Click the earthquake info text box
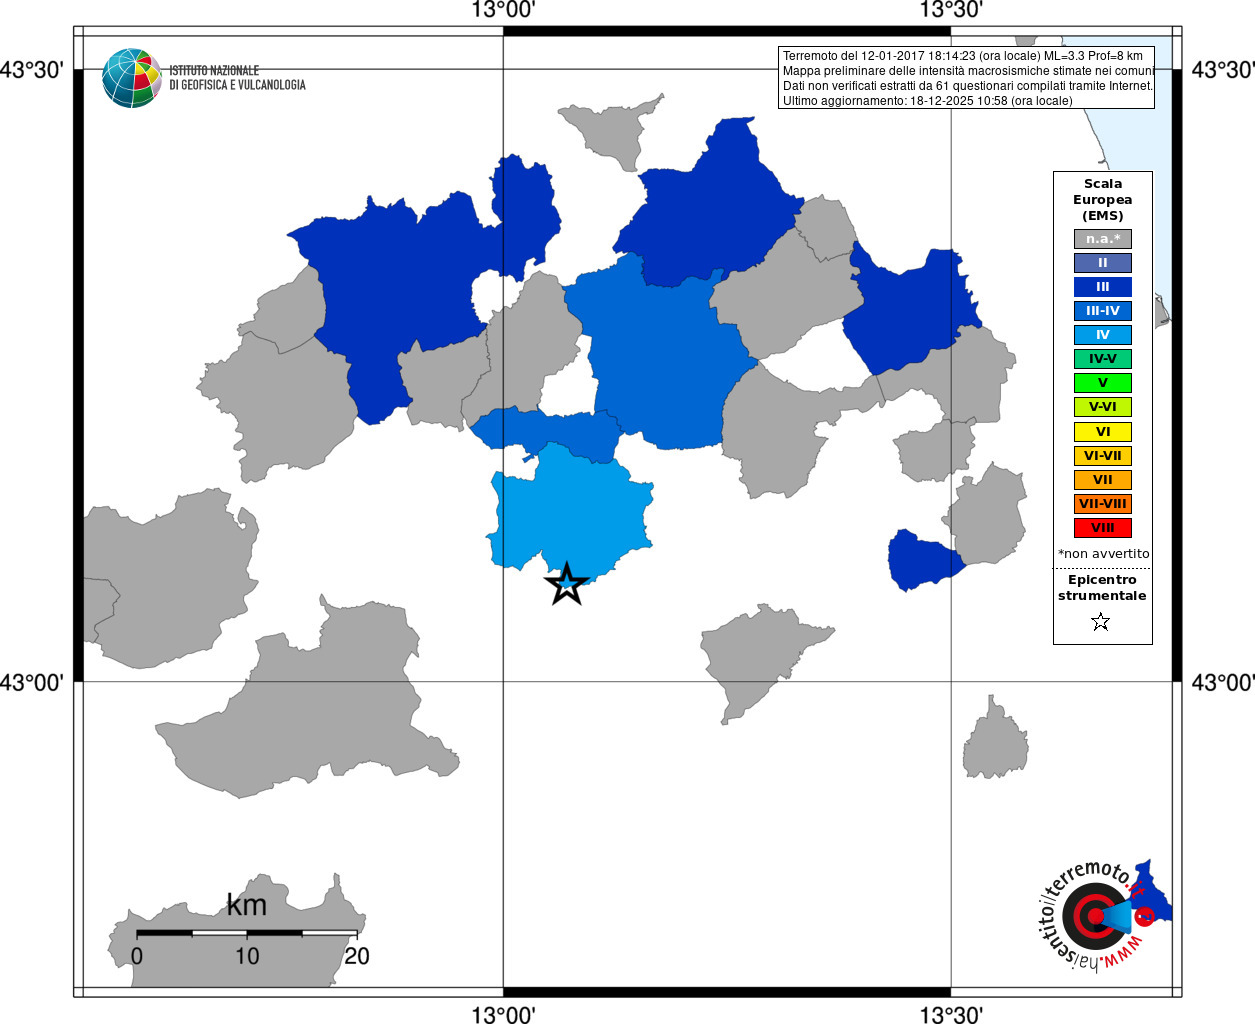 (967, 78)
